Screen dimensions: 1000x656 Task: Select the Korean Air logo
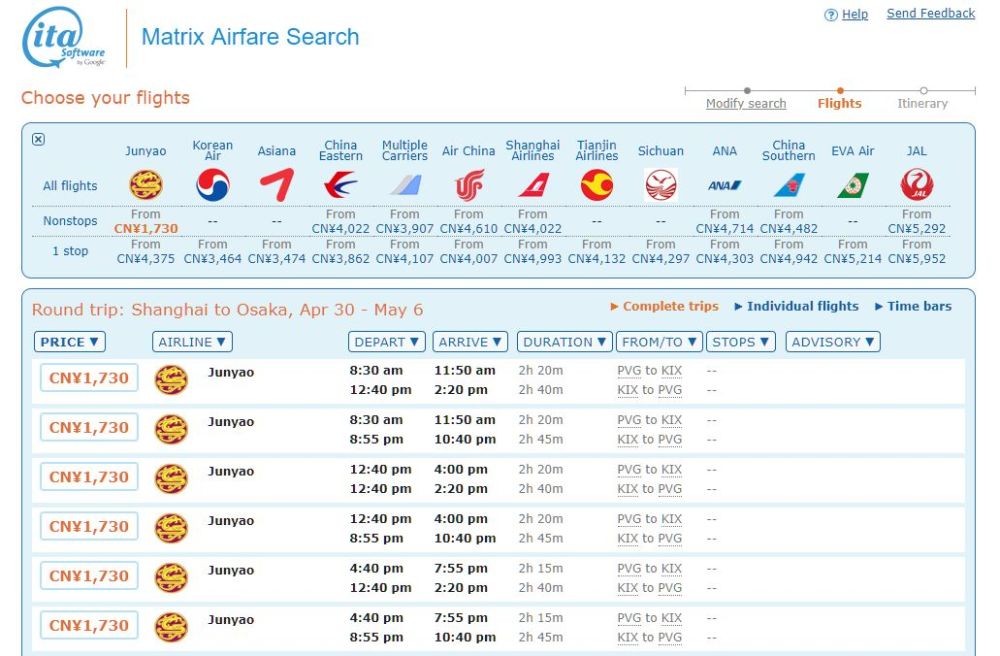point(212,186)
